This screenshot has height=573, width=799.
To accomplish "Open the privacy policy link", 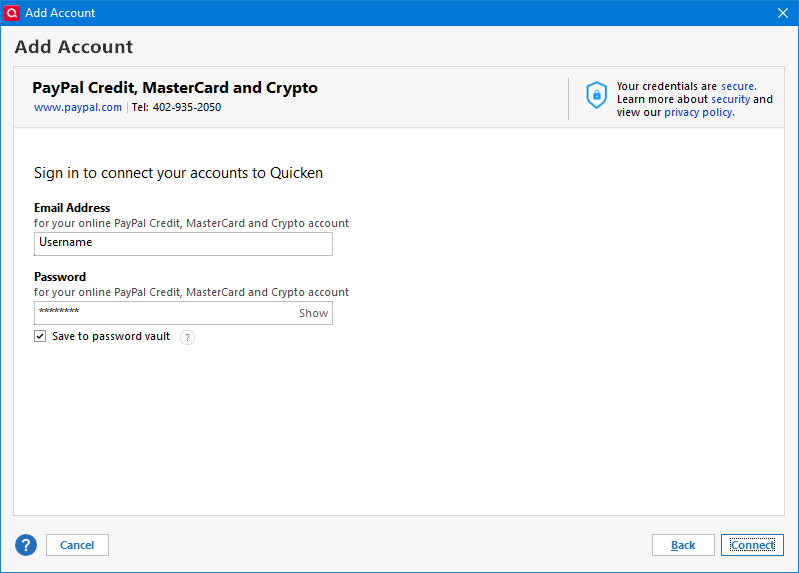I will (x=699, y=112).
